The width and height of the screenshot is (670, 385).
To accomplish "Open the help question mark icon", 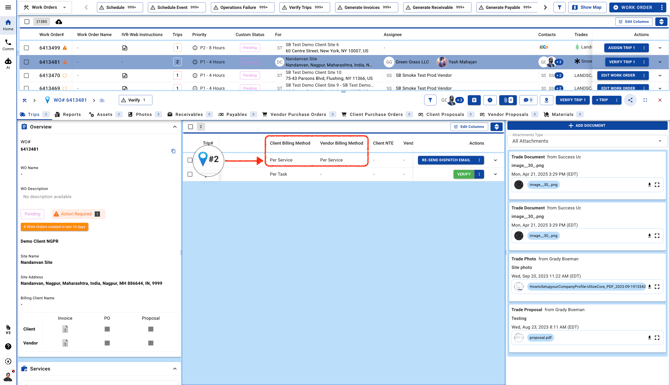I will [x=8, y=346].
